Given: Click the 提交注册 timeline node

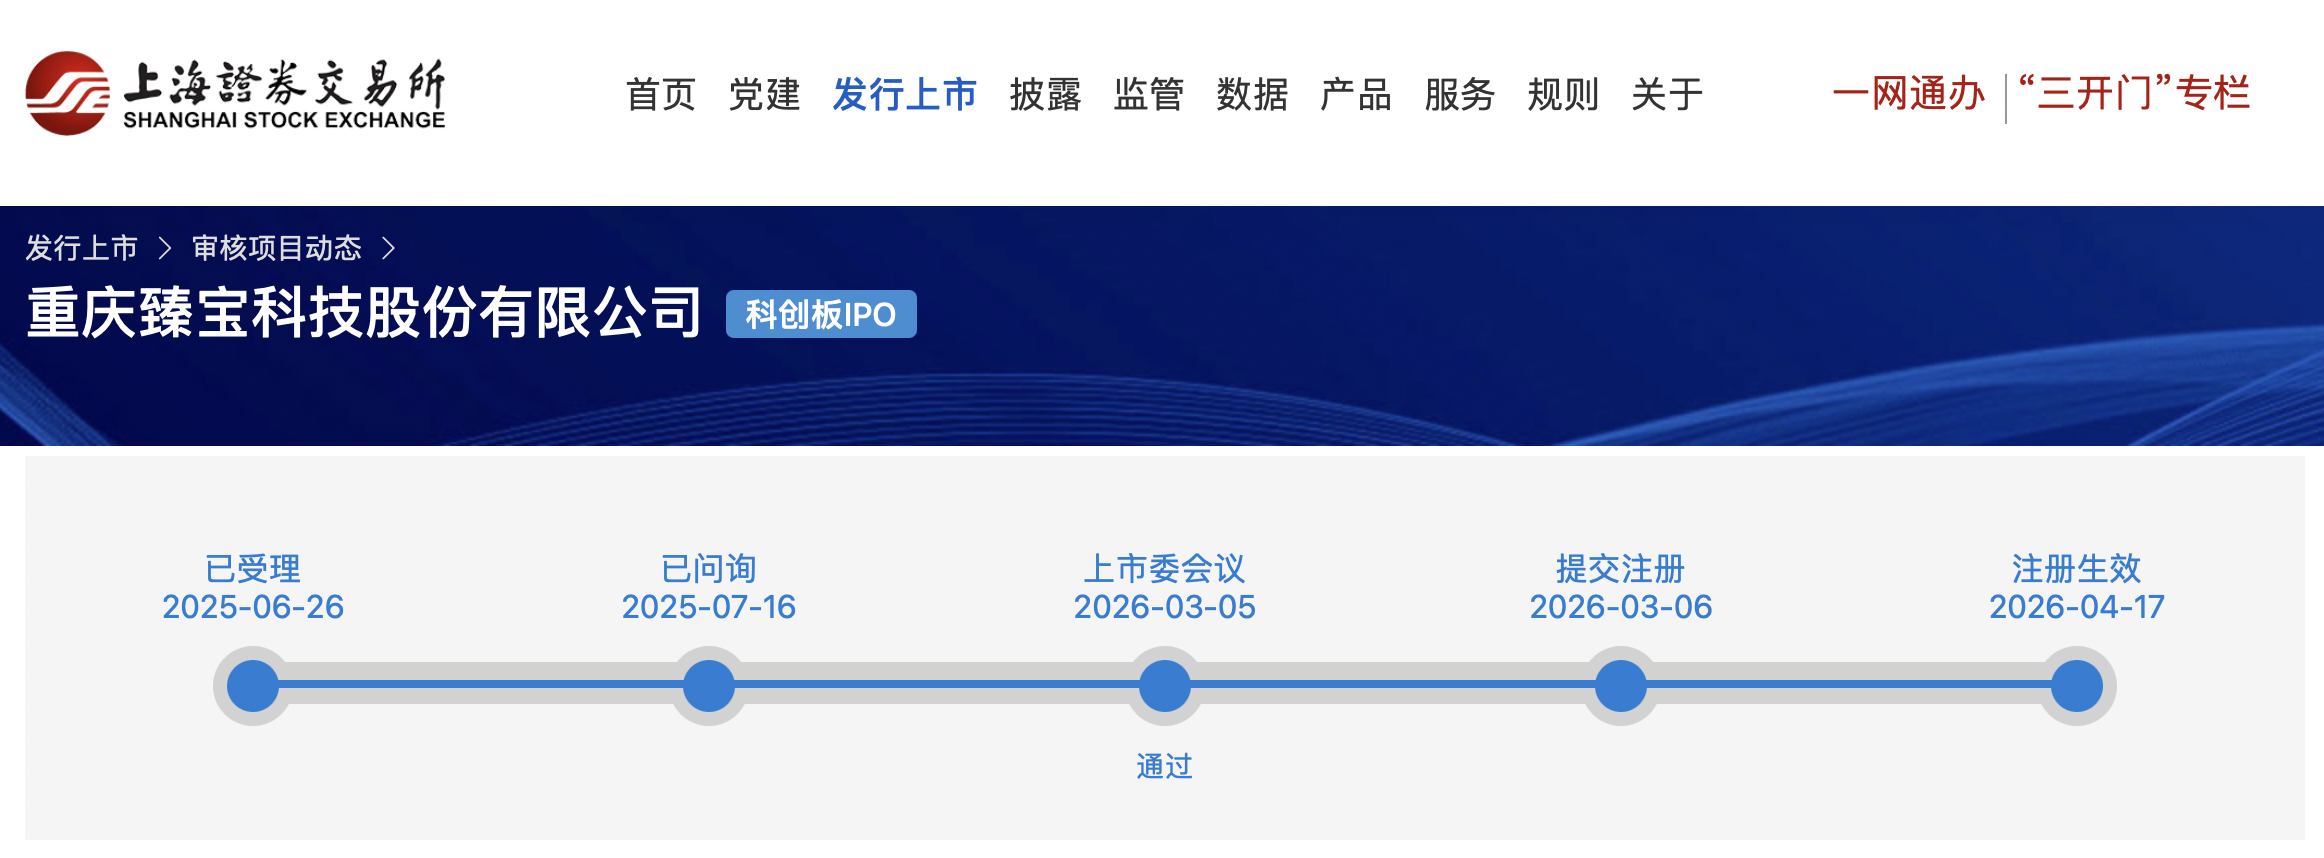Looking at the screenshot, I should [1621, 686].
